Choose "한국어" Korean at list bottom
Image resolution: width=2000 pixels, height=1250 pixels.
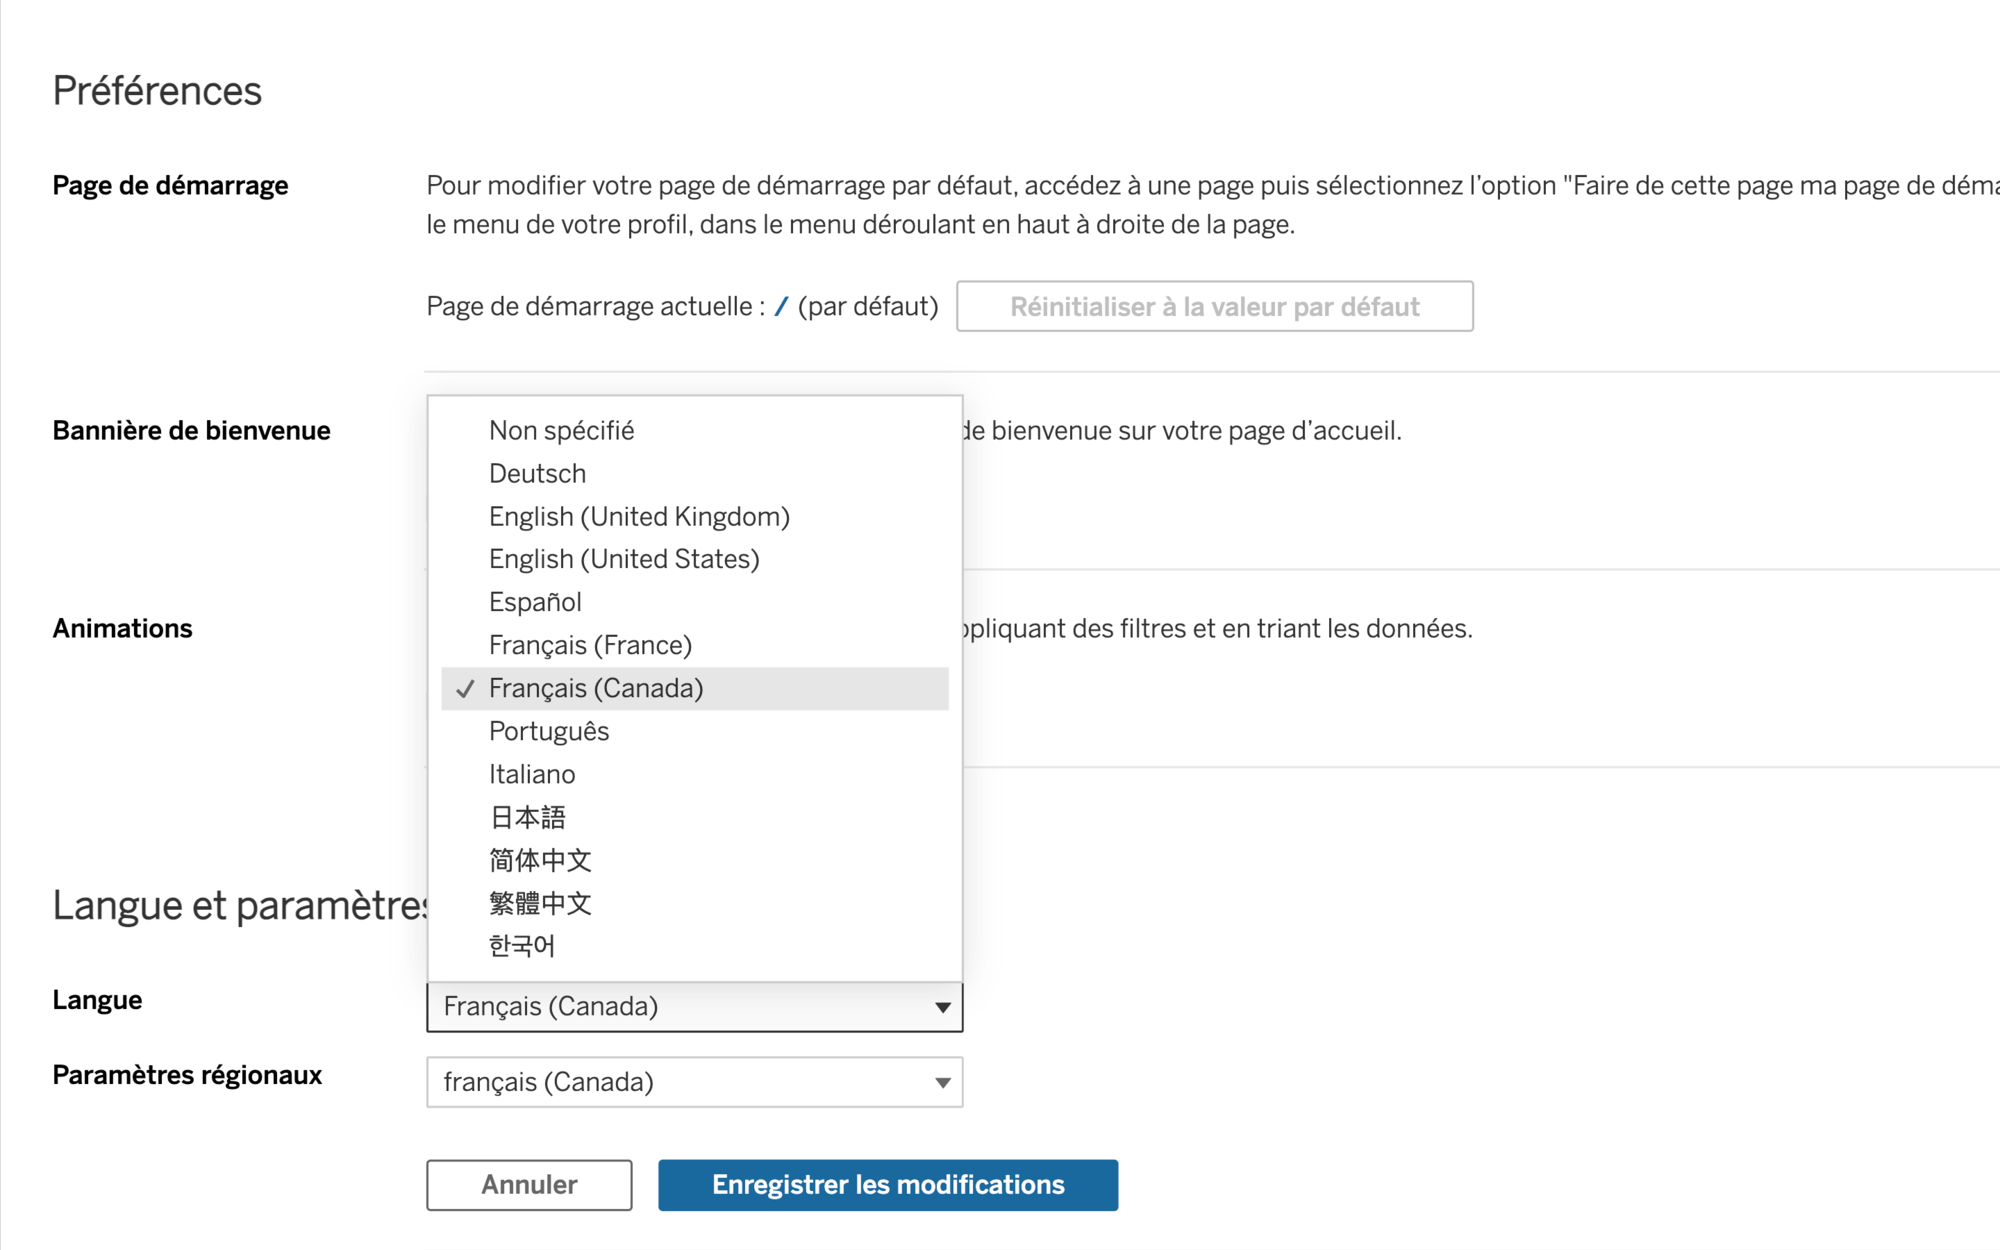(521, 945)
